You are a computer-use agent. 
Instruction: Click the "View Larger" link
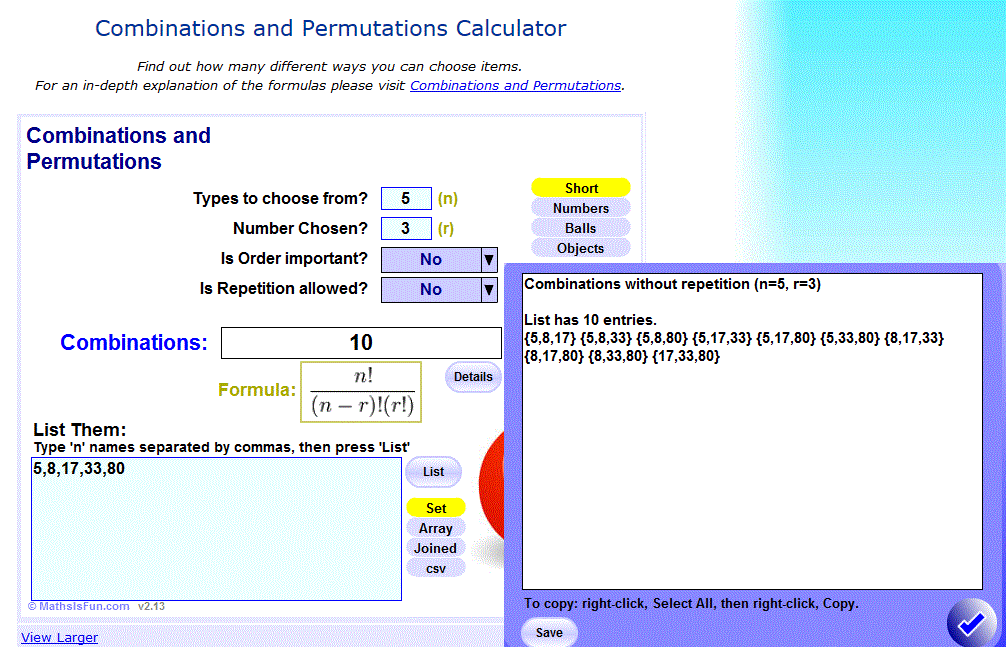(x=59, y=637)
